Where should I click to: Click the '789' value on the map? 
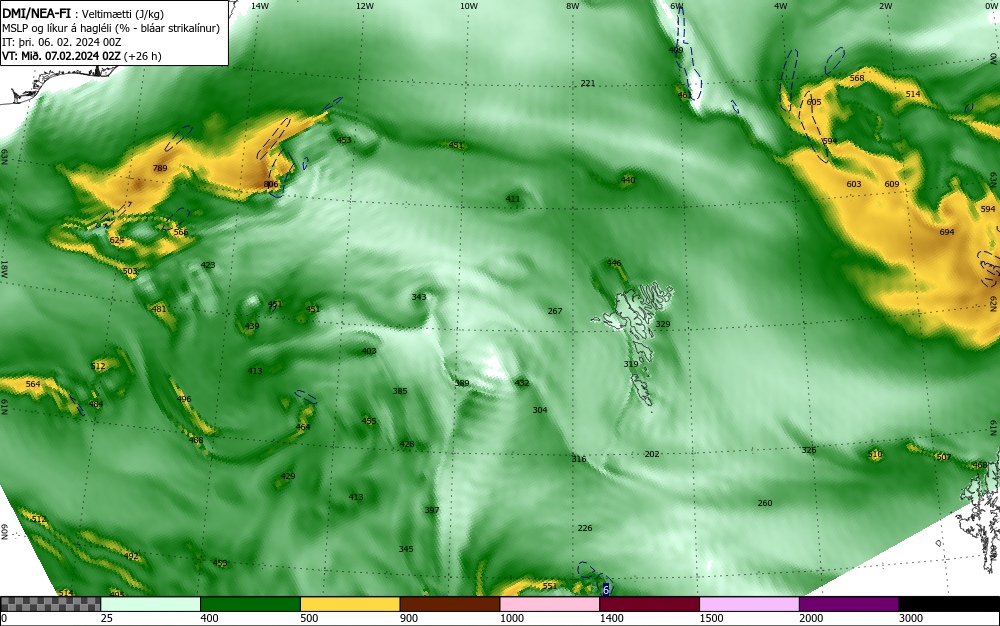coord(160,168)
